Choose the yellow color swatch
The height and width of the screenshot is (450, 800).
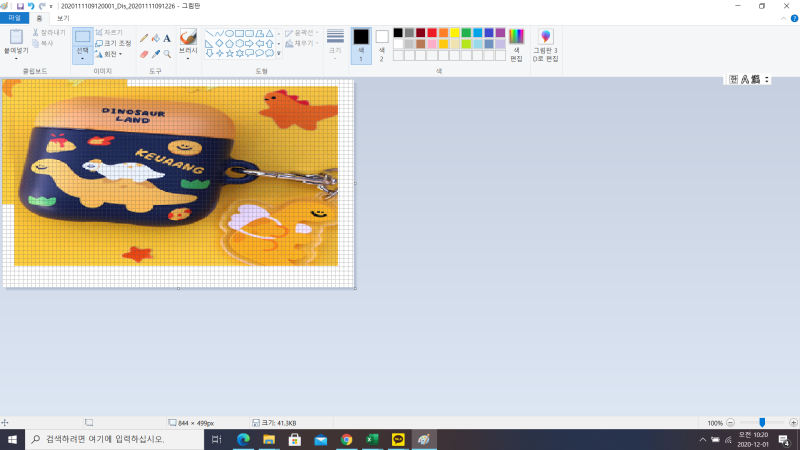point(455,33)
